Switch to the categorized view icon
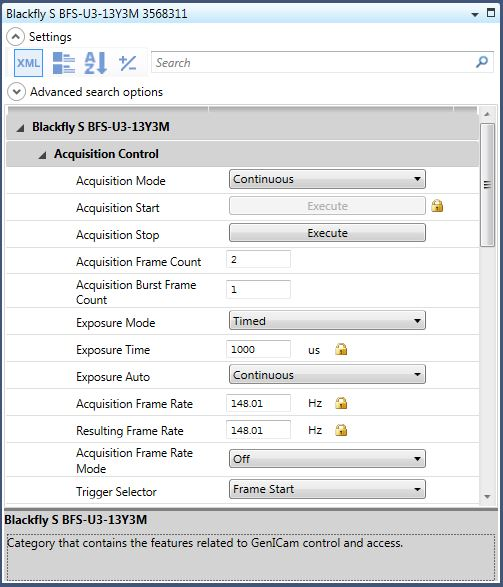The height and width of the screenshot is (587, 503). tap(64, 63)
